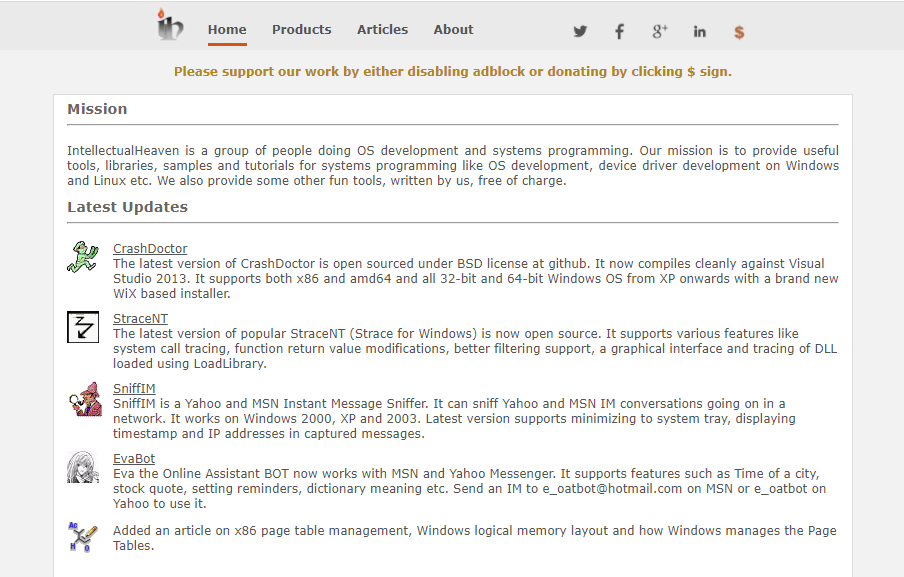Visit the Google Plus page icon
The width and height of the screenshot is (904, 577).
(660, 32)
